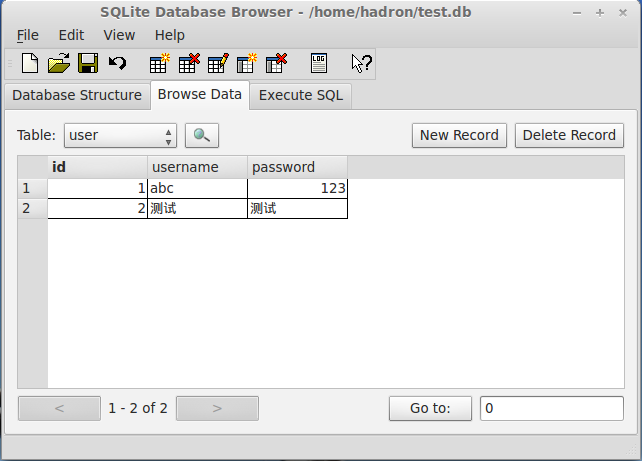Open the SQL Log window icon
This screenshot has width=642, height=461.
319,64
